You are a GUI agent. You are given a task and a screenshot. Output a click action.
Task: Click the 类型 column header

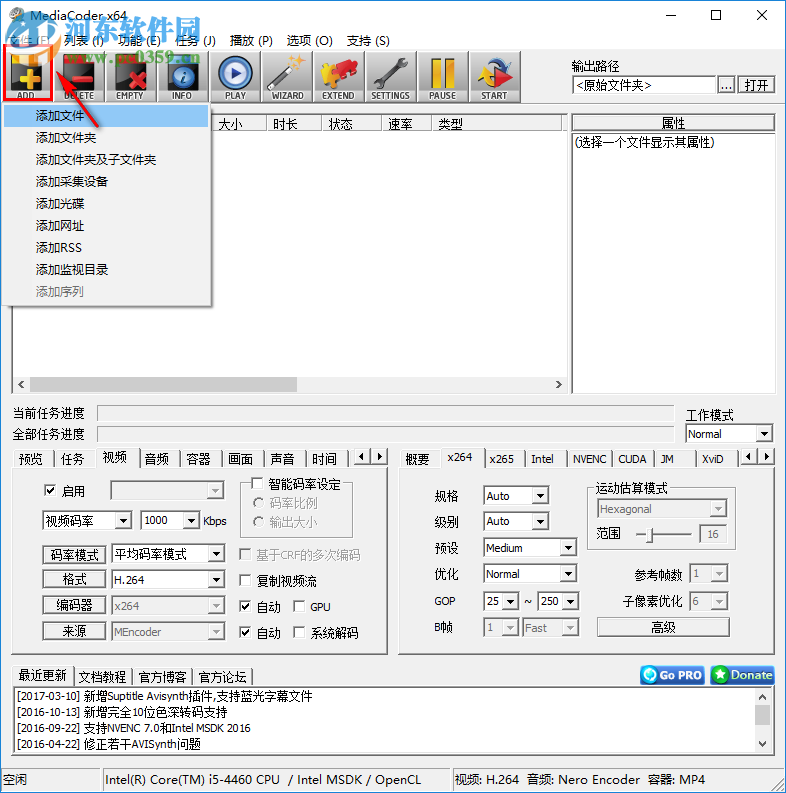pyautogui.click(x=497, y=124)
